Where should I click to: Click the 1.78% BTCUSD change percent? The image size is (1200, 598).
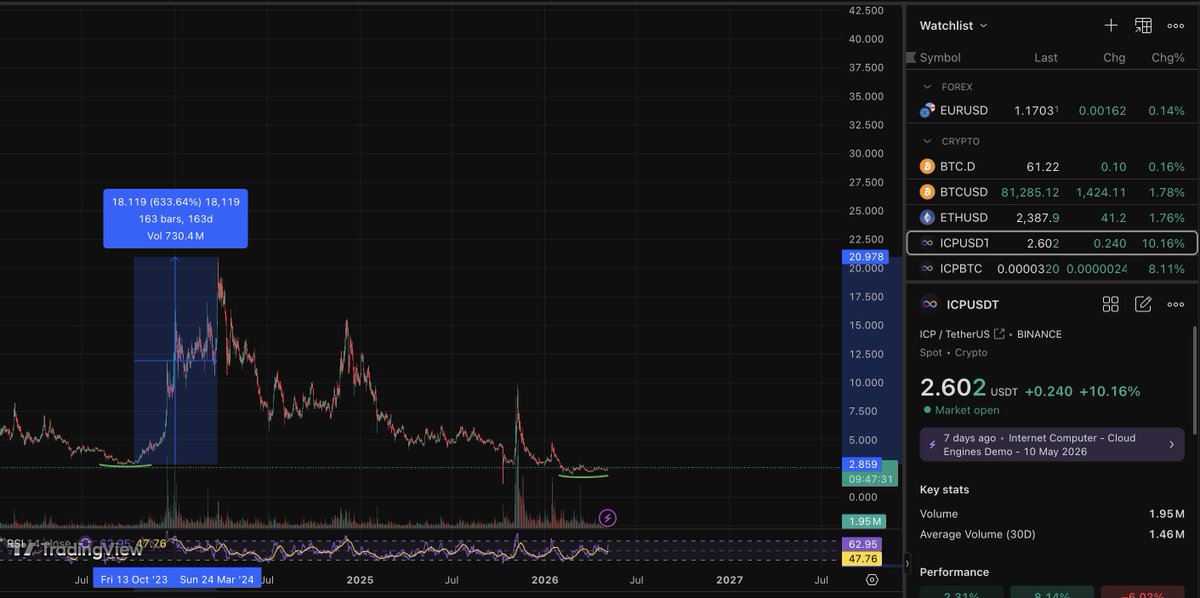click(x=1167, y=192)
